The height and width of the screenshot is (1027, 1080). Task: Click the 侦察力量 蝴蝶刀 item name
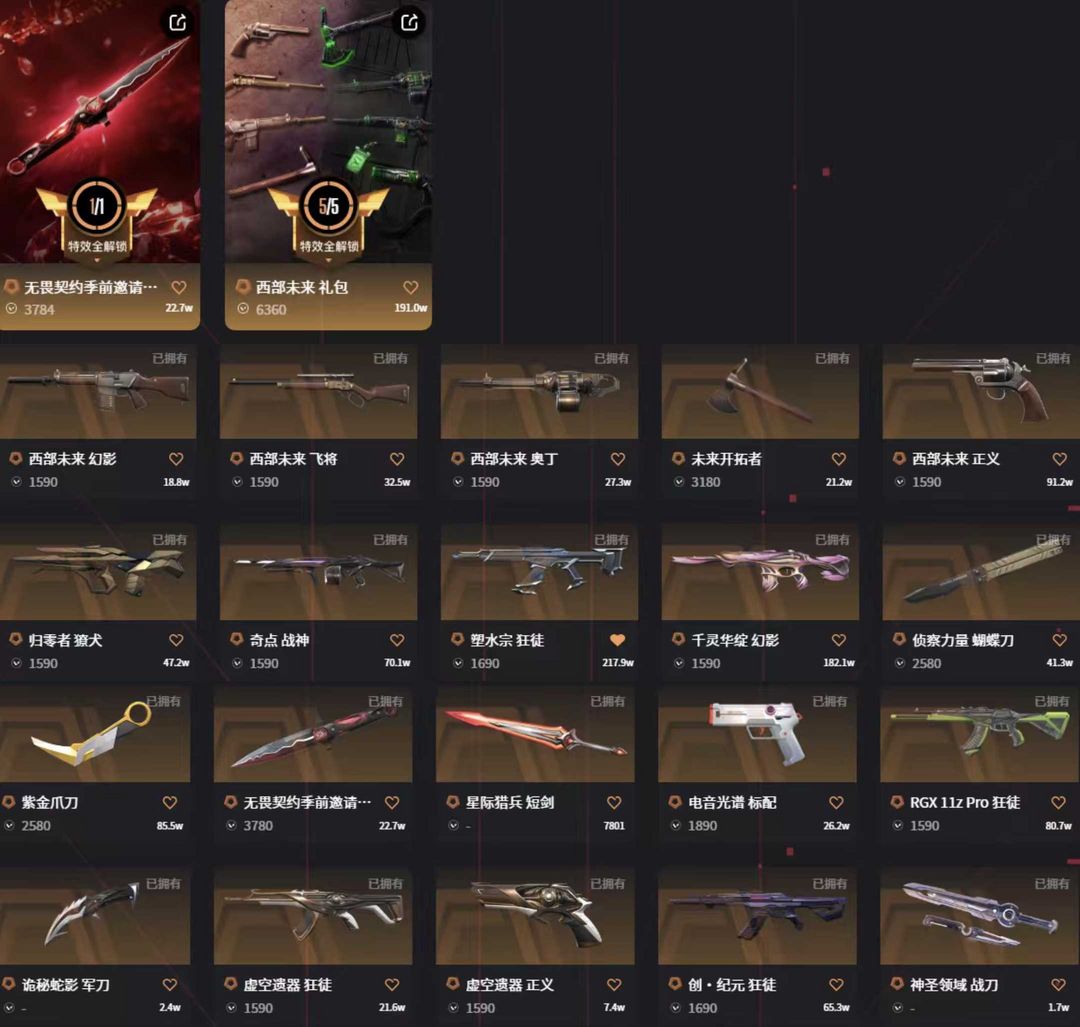[x=963, y=640]
